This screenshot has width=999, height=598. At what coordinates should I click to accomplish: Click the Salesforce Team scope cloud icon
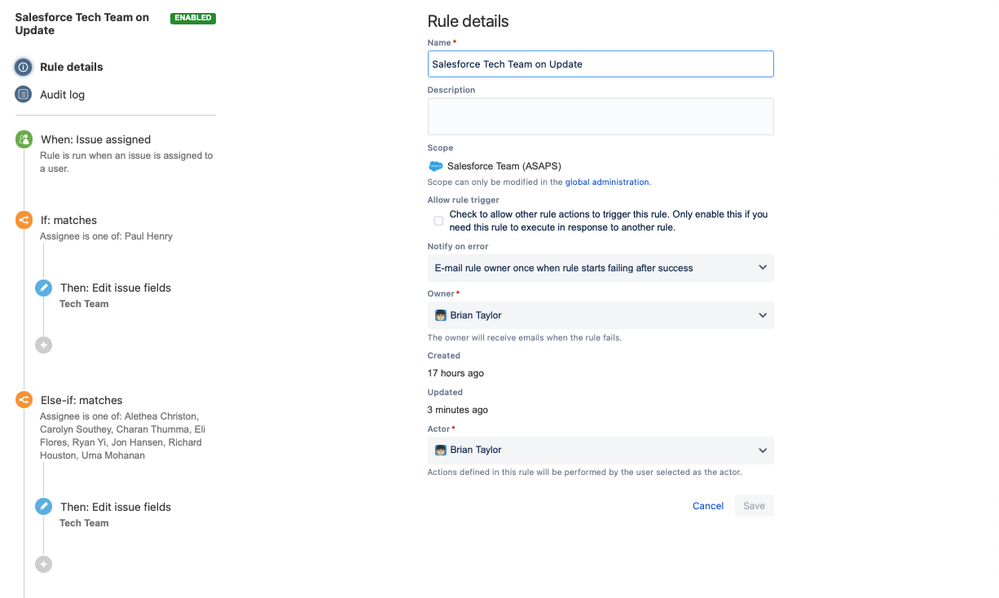point(435,166)
